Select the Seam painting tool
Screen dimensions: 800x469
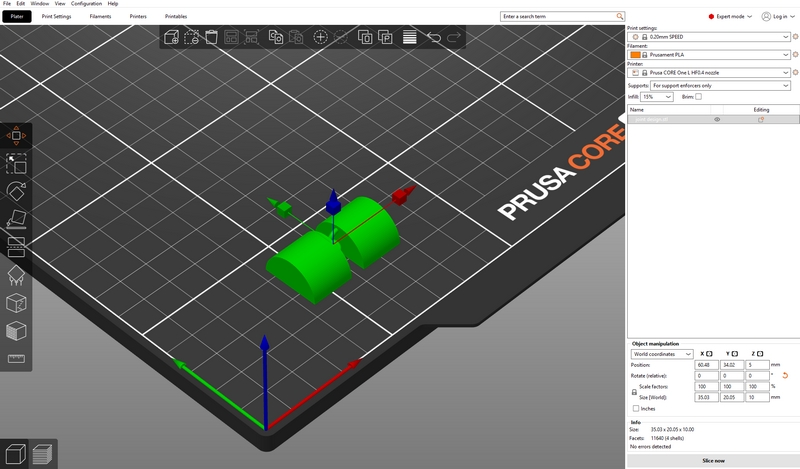(x=16, y=303)
